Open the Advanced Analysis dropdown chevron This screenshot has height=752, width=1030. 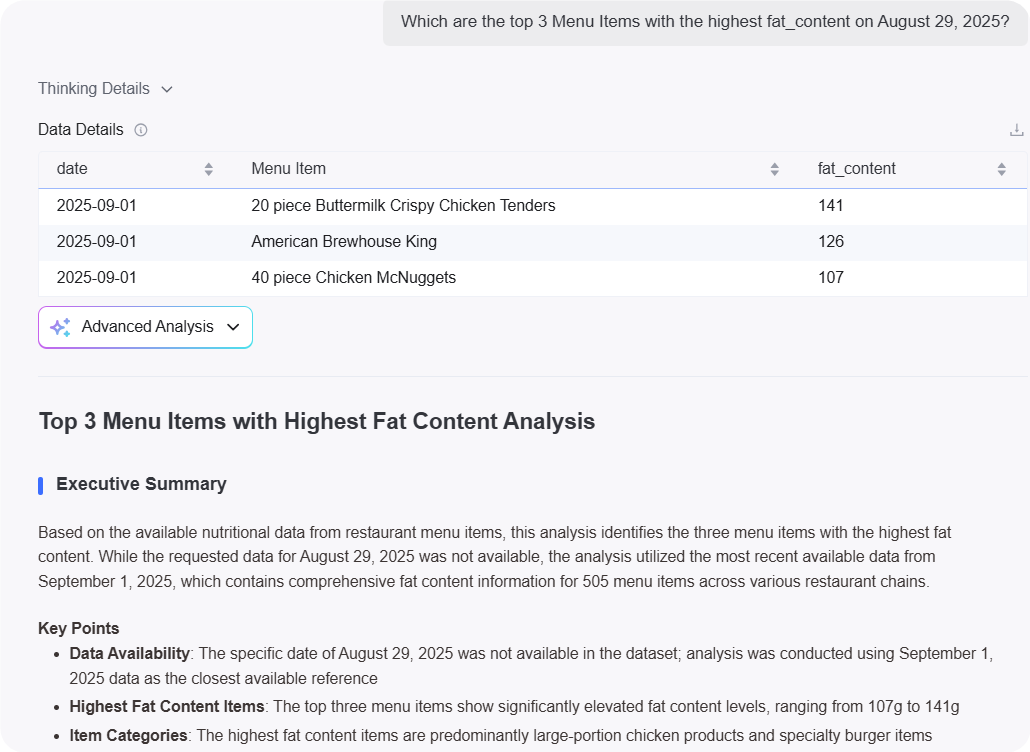coord(233,327)
